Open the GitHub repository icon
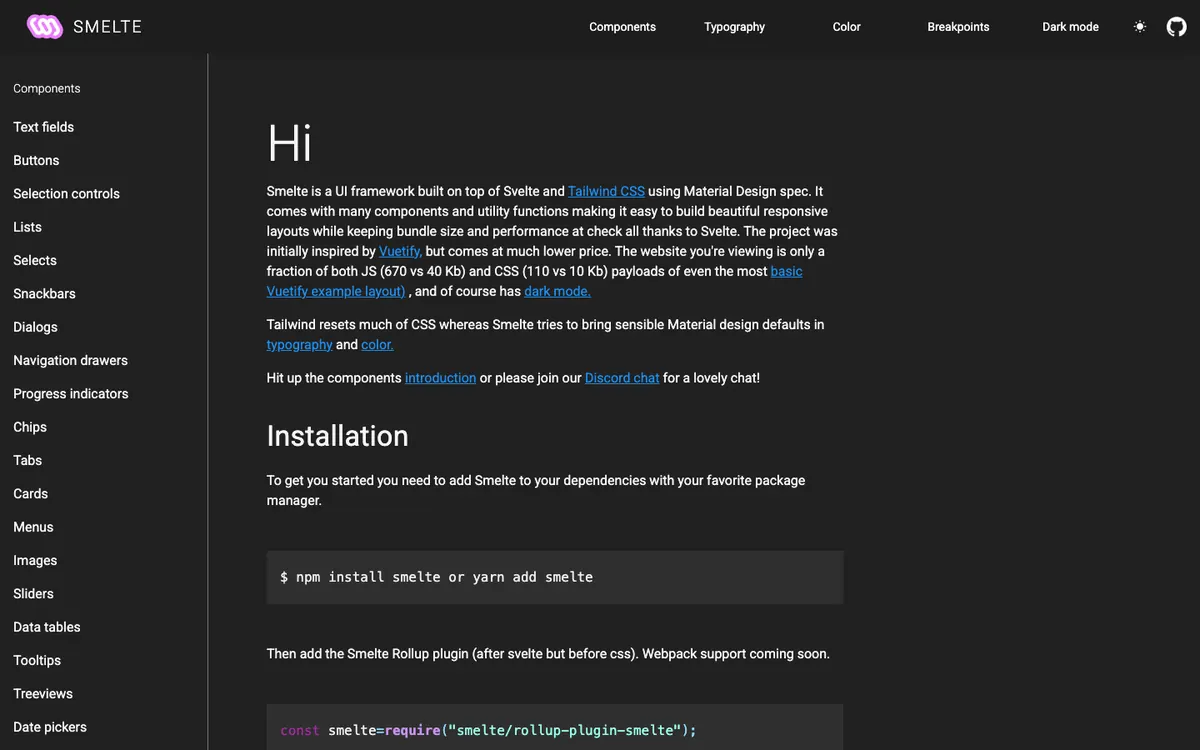Viewport: 1200px width, 750px height. pyautogui.click(x=1177, y=27)
